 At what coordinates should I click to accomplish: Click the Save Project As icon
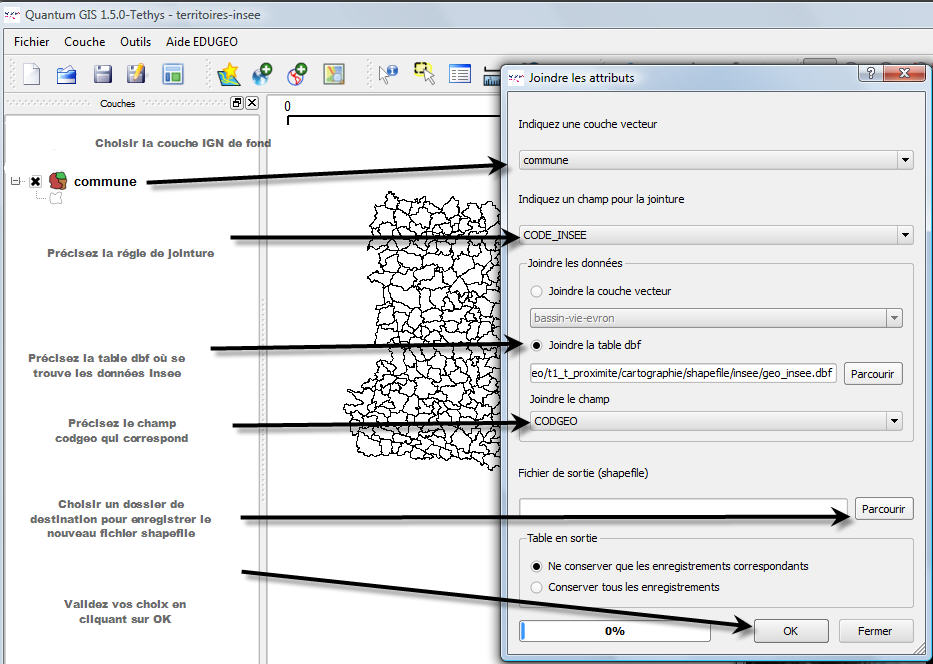(x=137, y=74)
